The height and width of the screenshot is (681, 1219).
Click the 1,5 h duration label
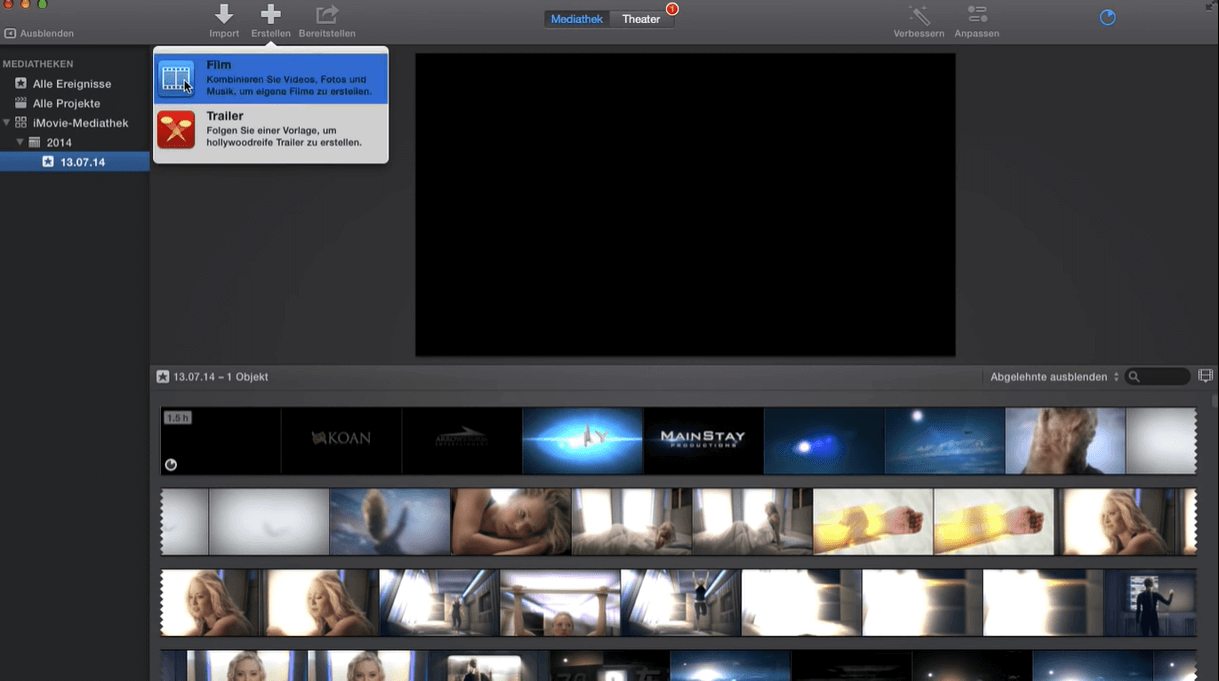178,418
